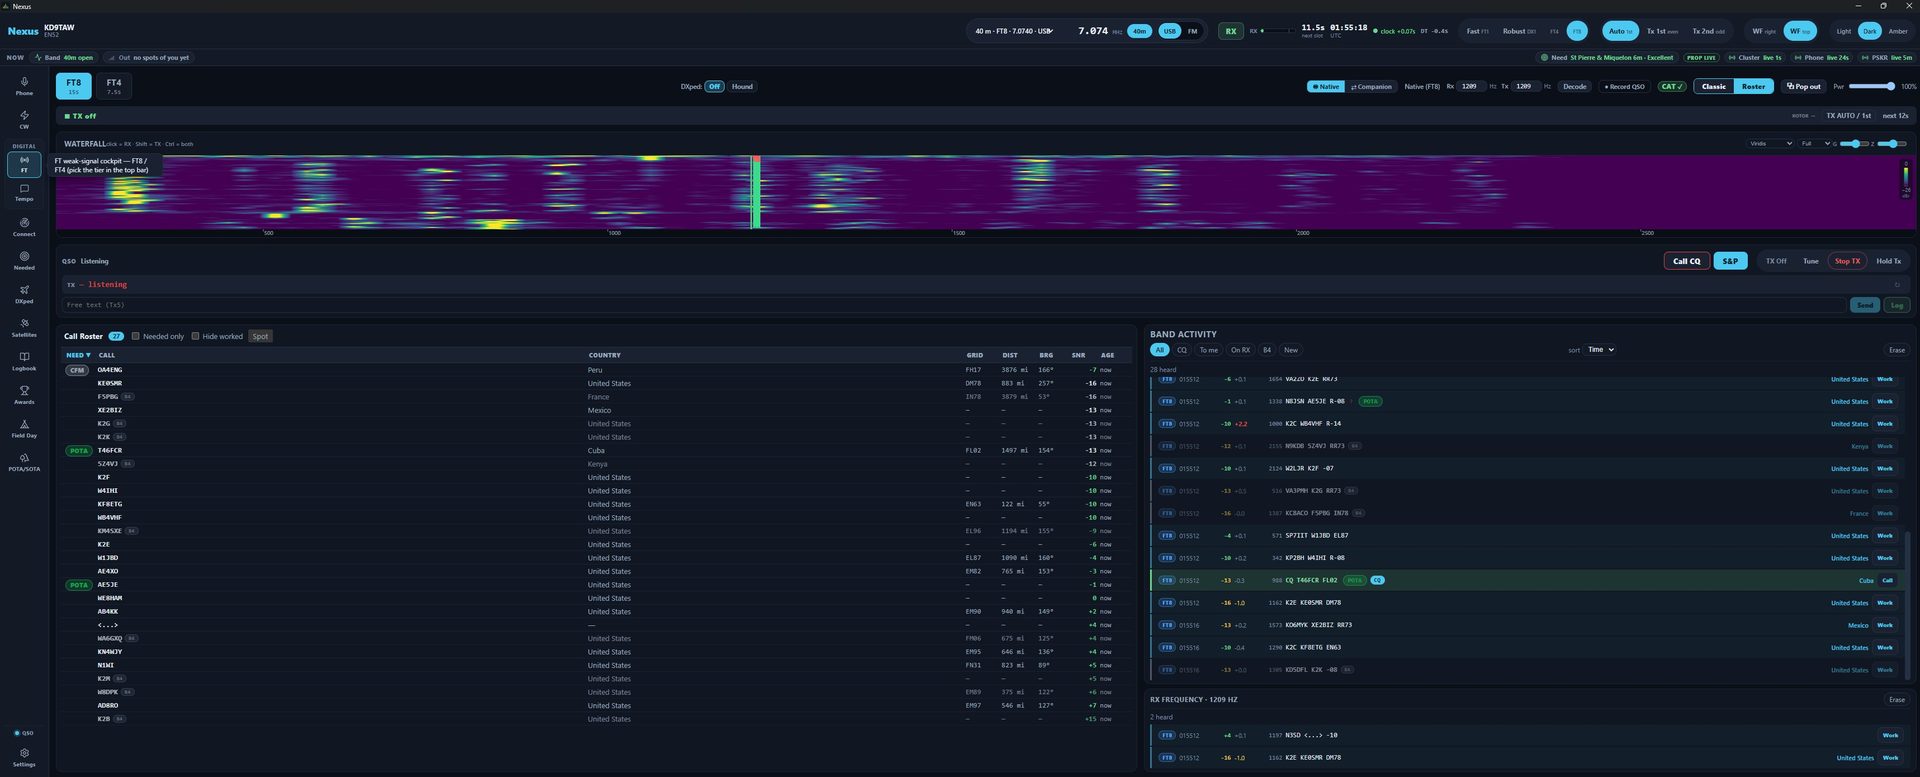Set DXped toggle to Off
Viewport: 1920px width, 777px height.
[x=714, y=86]
